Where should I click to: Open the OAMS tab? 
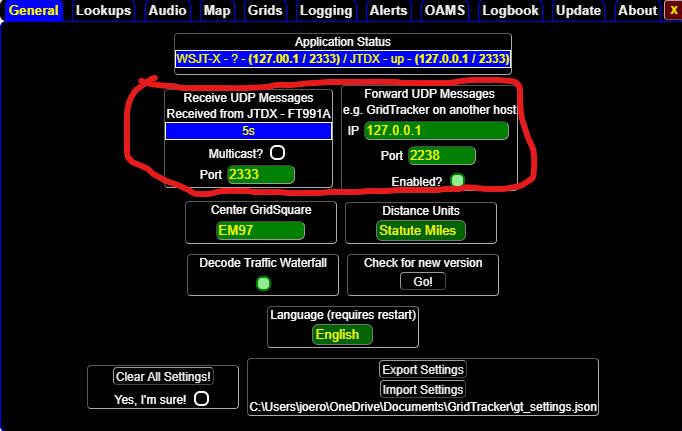[445, 10]
